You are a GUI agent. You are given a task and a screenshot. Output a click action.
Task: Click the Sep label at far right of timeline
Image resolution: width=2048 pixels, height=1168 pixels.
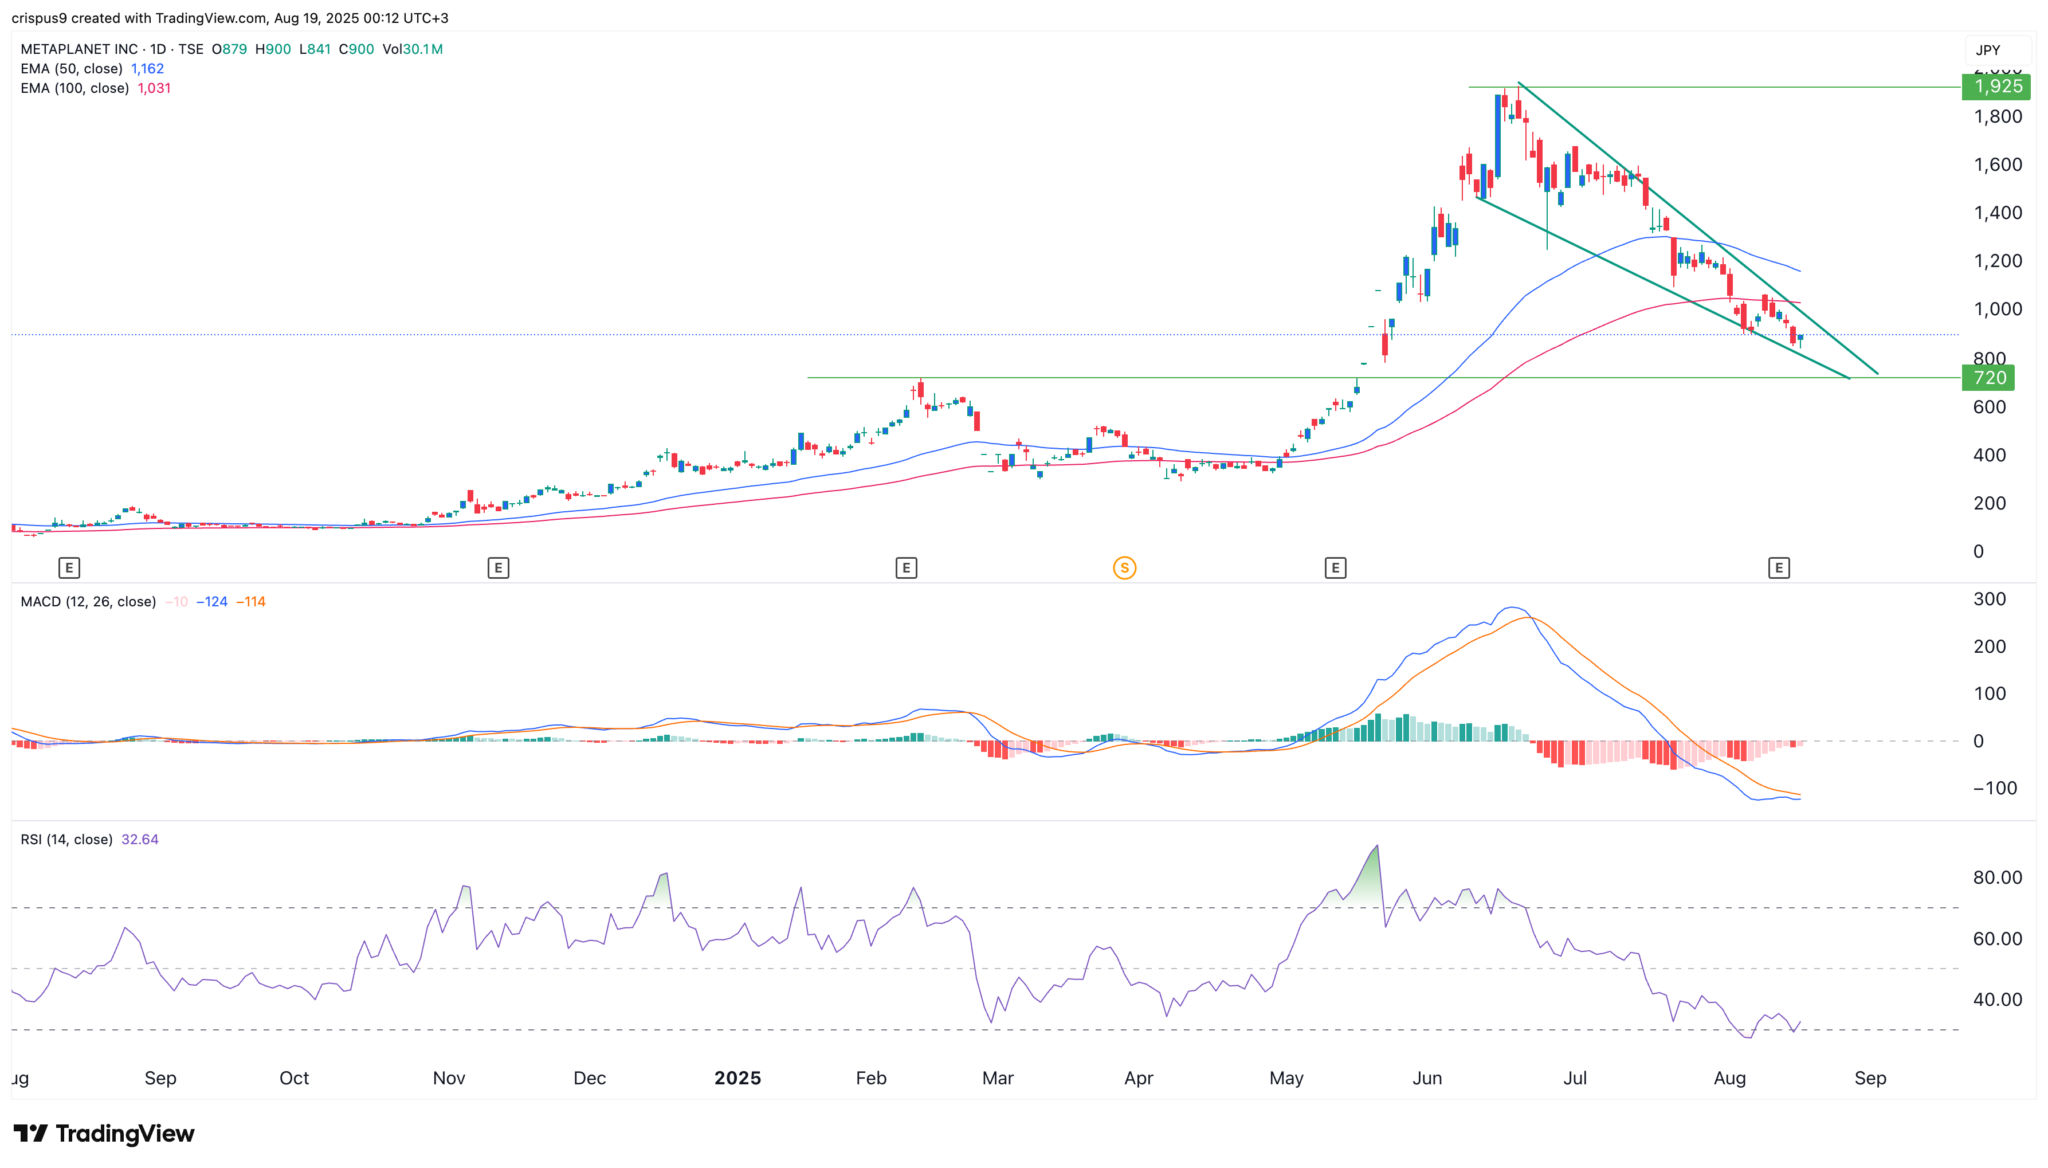1870,1078
